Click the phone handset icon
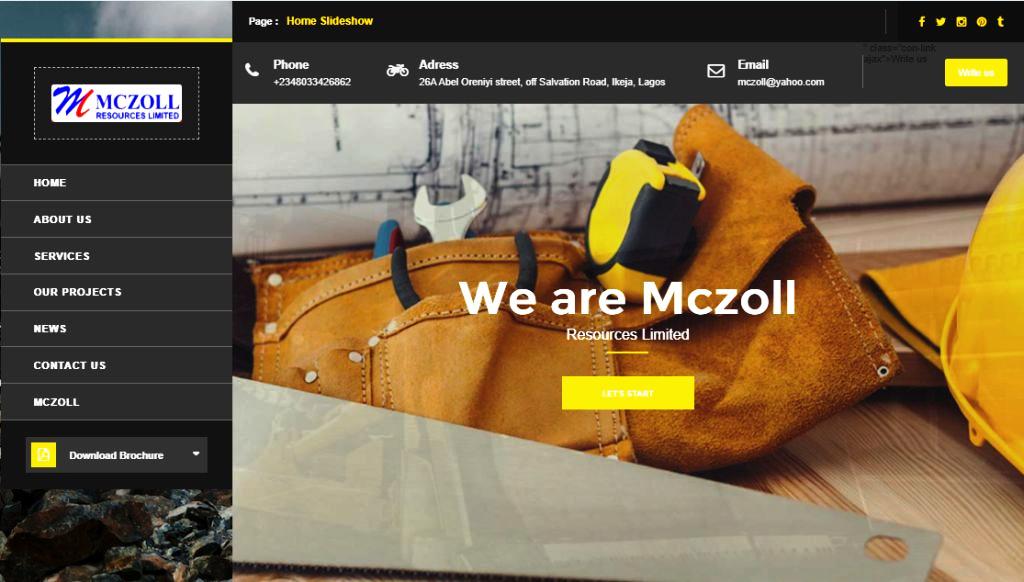1024x582 pixels. 252,70
